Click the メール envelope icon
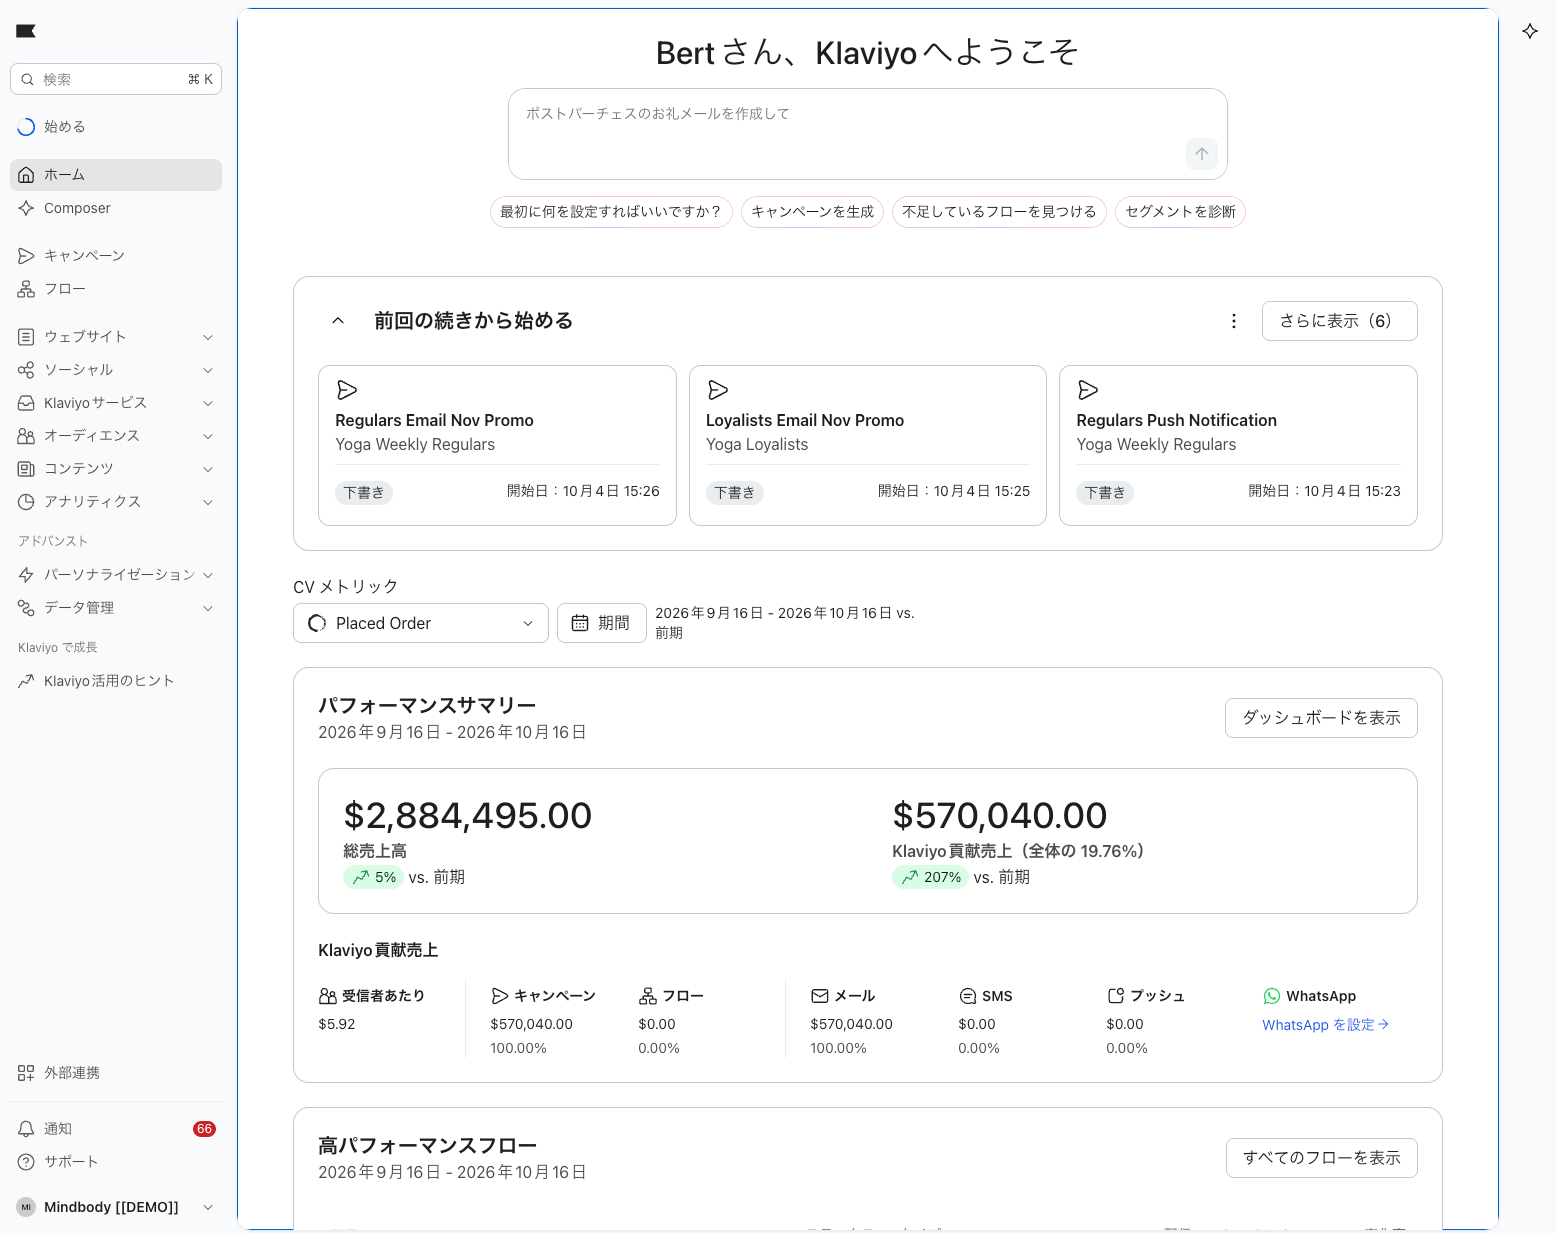Viewport: 1556px width, 1233px height. [820, 996]
